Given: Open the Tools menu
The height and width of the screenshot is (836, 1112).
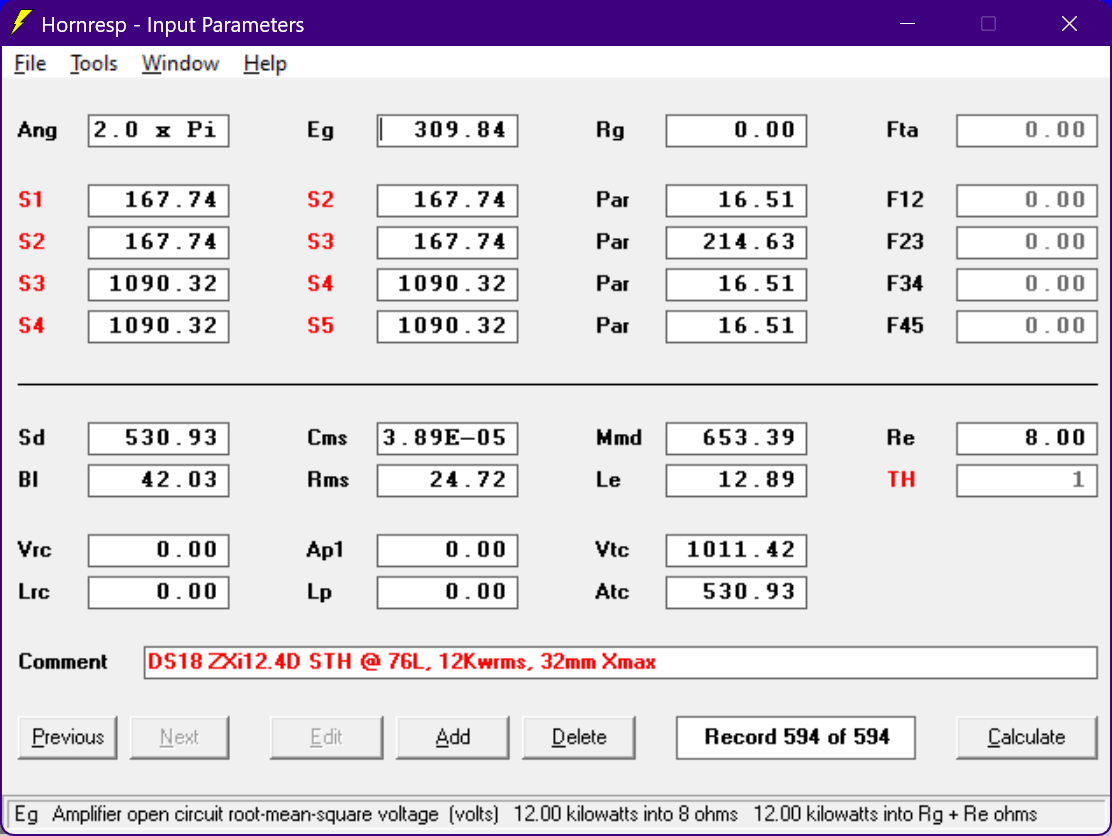Looking at the screenshot, I should pyautogui.click(x=94, y=64).
